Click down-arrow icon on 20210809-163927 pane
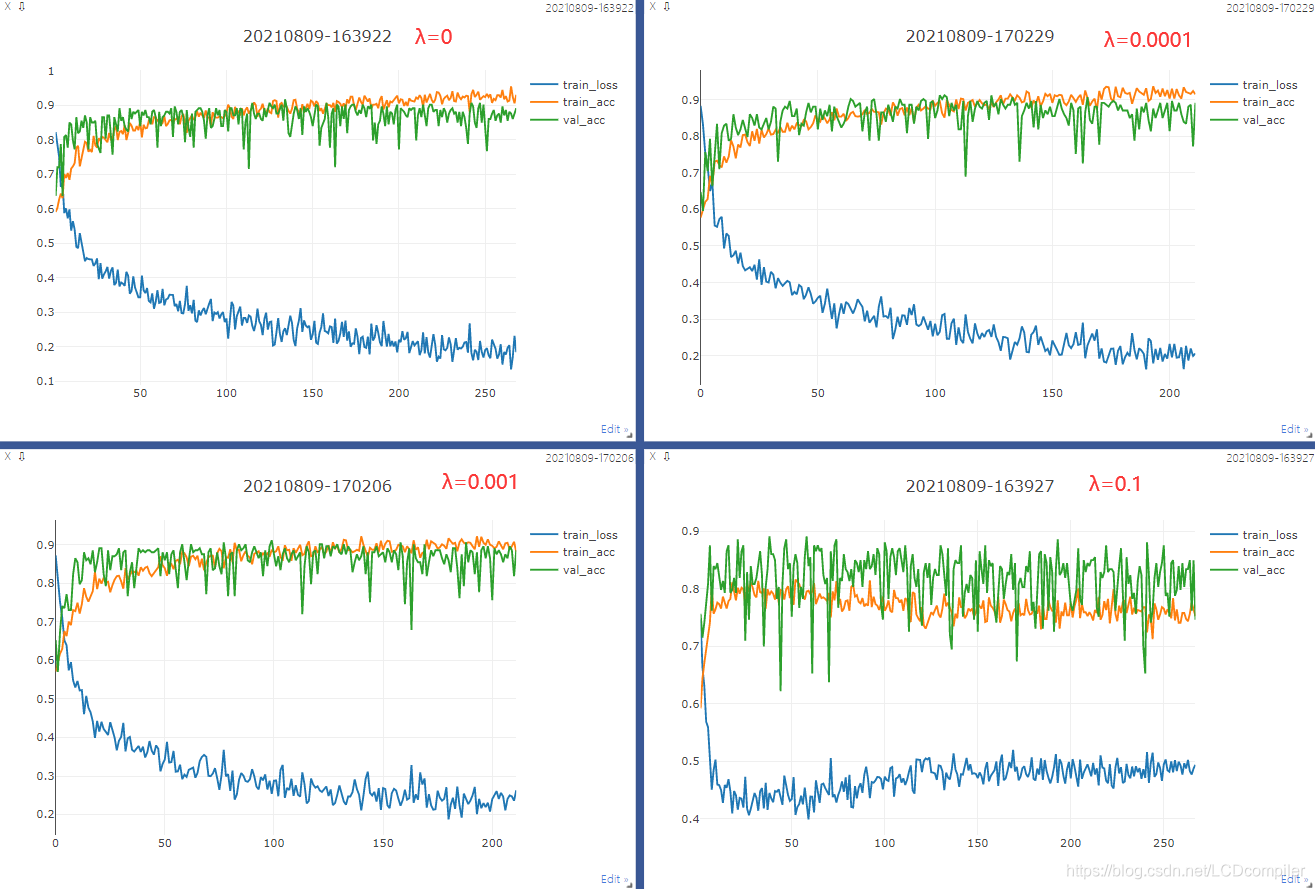Screen dimensions: 1315x889 coord(667,456)
